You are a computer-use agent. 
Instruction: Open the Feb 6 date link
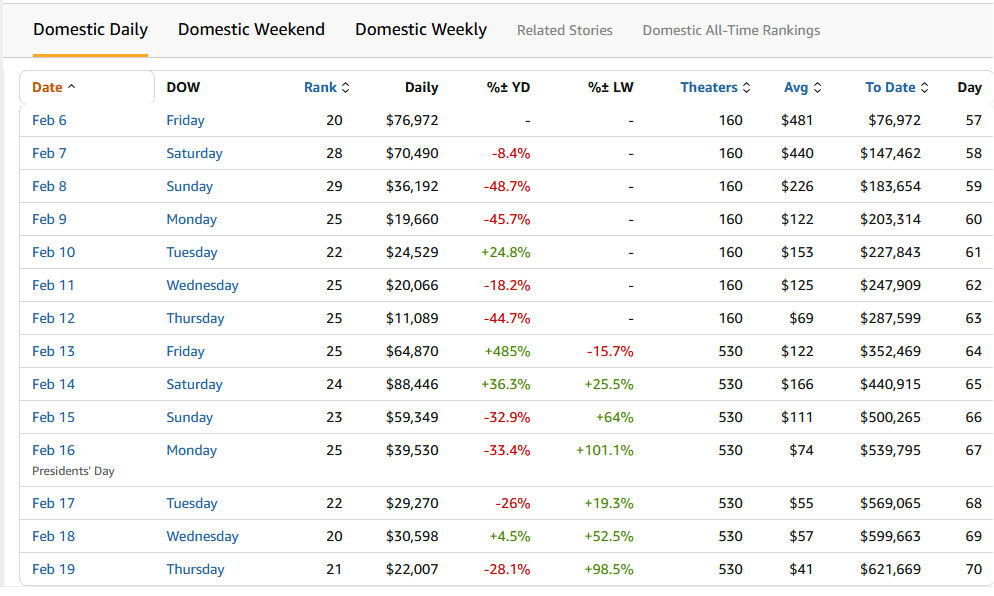point(49,120)
